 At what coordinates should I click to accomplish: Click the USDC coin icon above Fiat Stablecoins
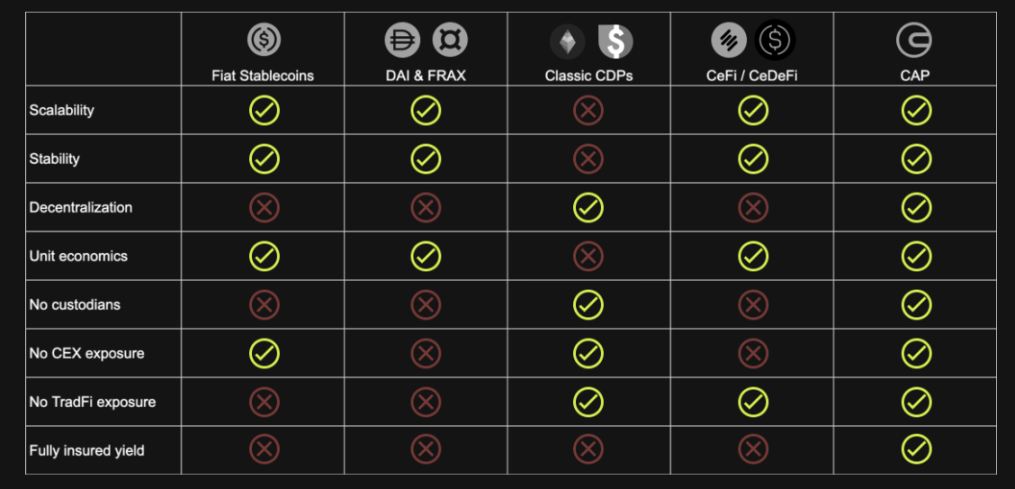pos(264,40)
